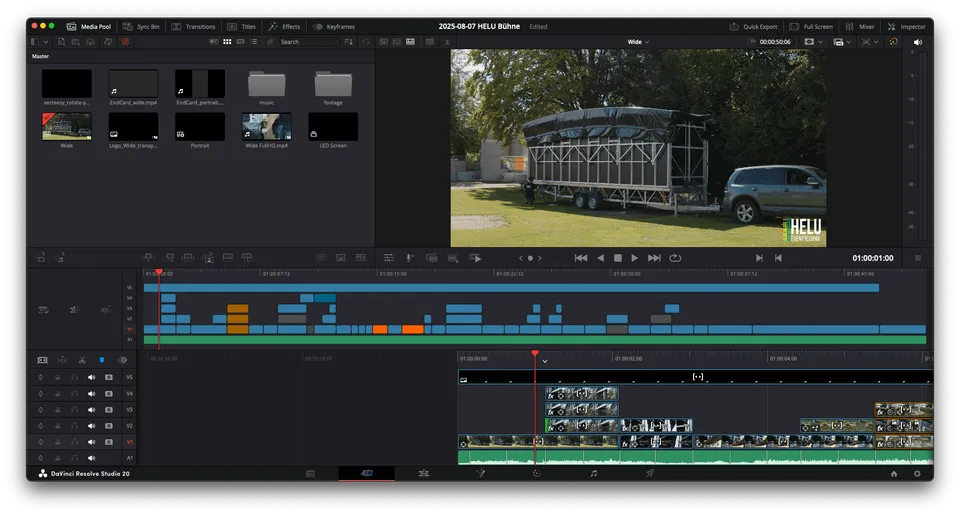Screen dimensions: 960x516
Task: Click the viewer options menu icon
Action: click(x=918, y=258)
